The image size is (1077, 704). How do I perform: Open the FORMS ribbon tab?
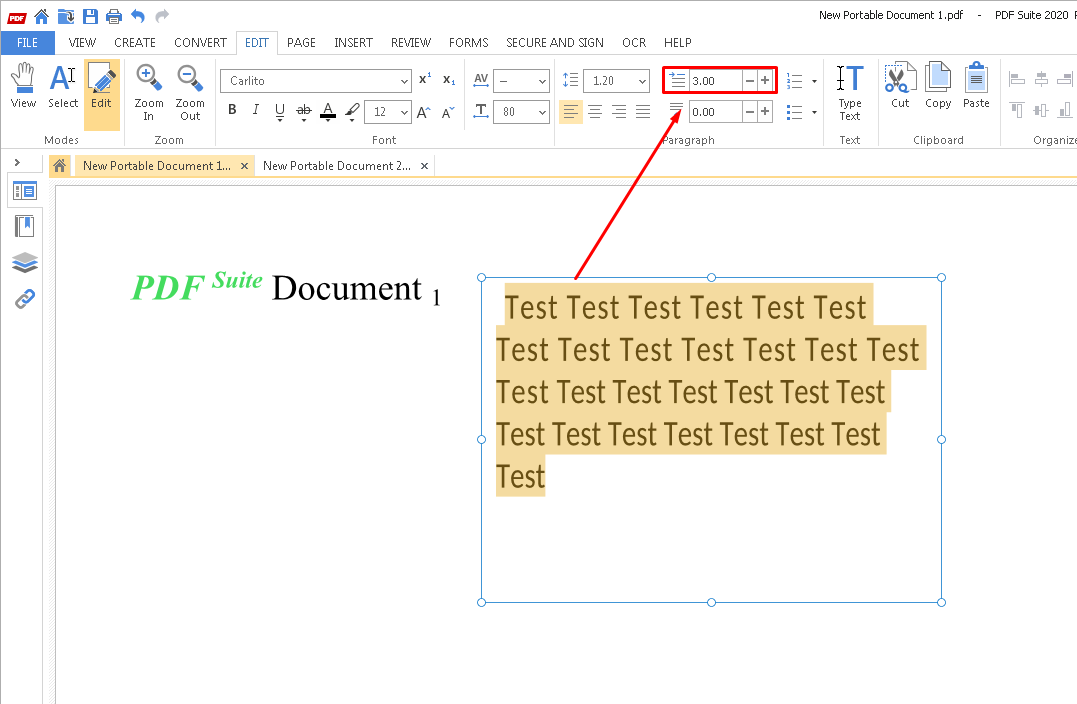468,43
